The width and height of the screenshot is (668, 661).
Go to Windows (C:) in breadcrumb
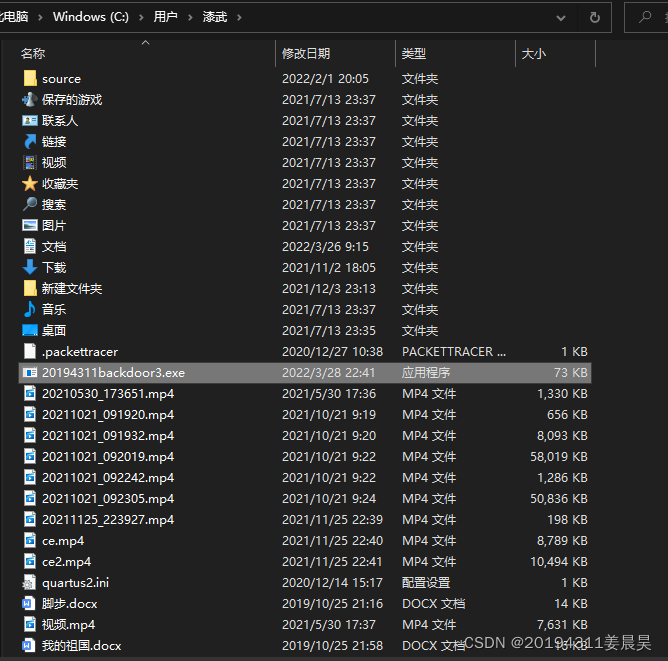pyautogui.click(x=91, y=17)
